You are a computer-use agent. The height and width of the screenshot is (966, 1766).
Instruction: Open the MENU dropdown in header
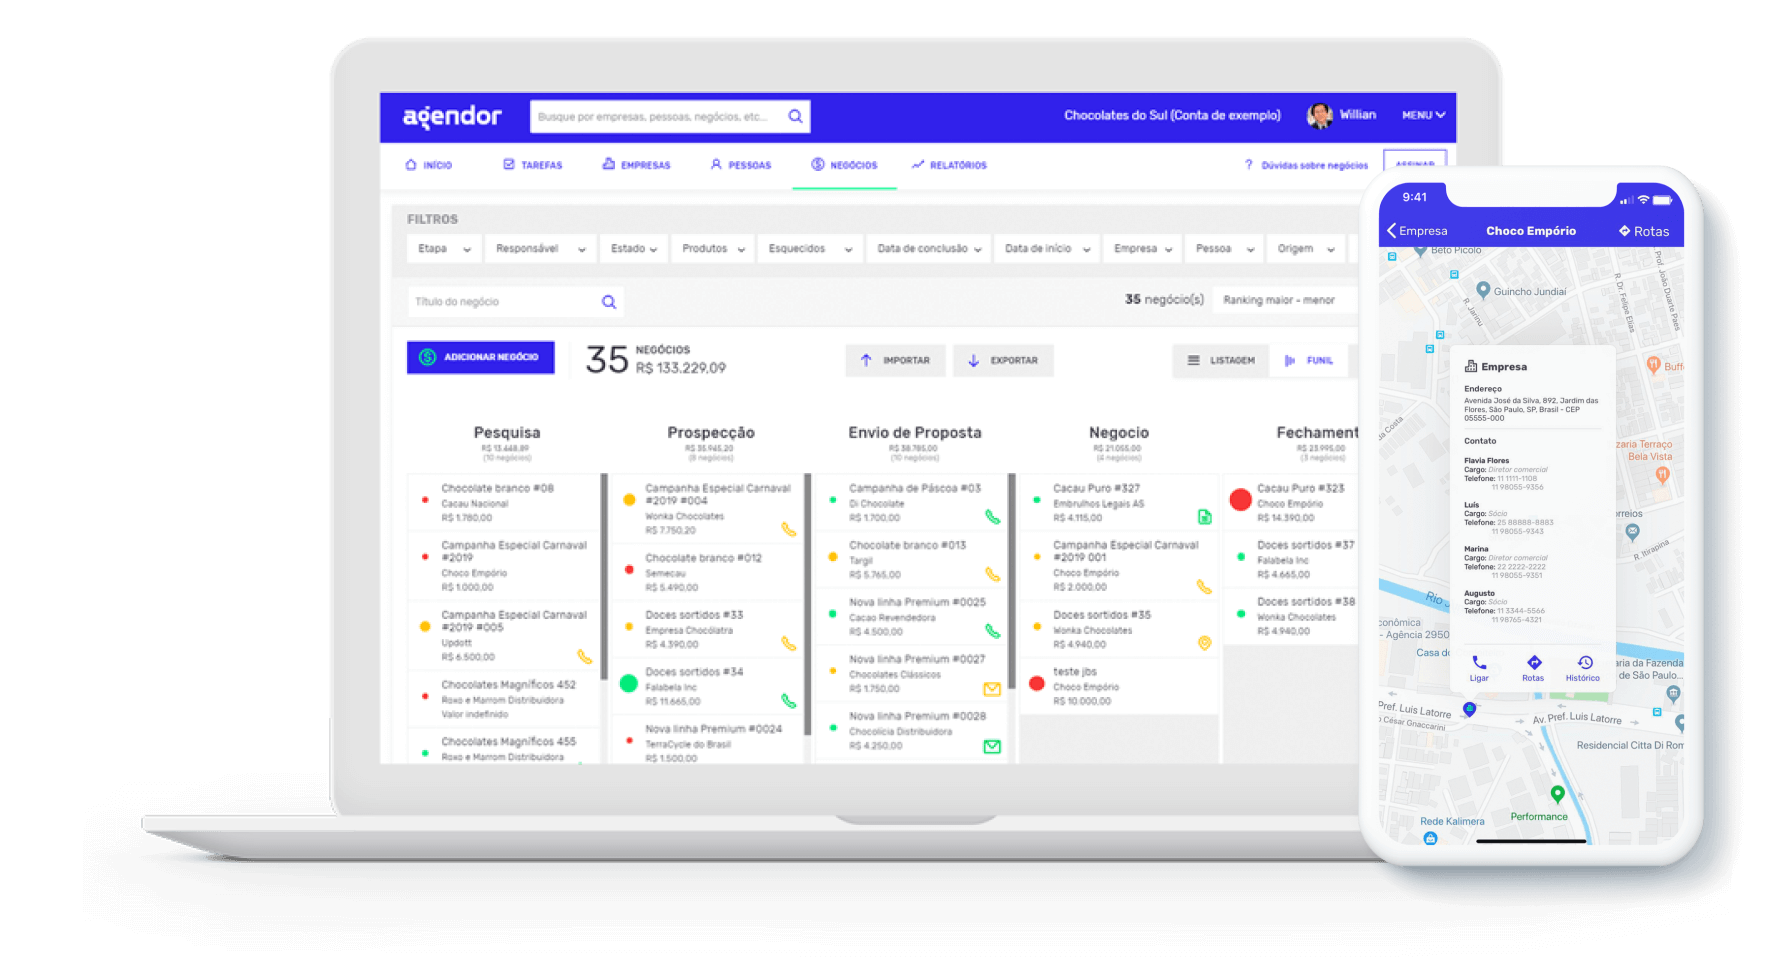[1423, 116]
